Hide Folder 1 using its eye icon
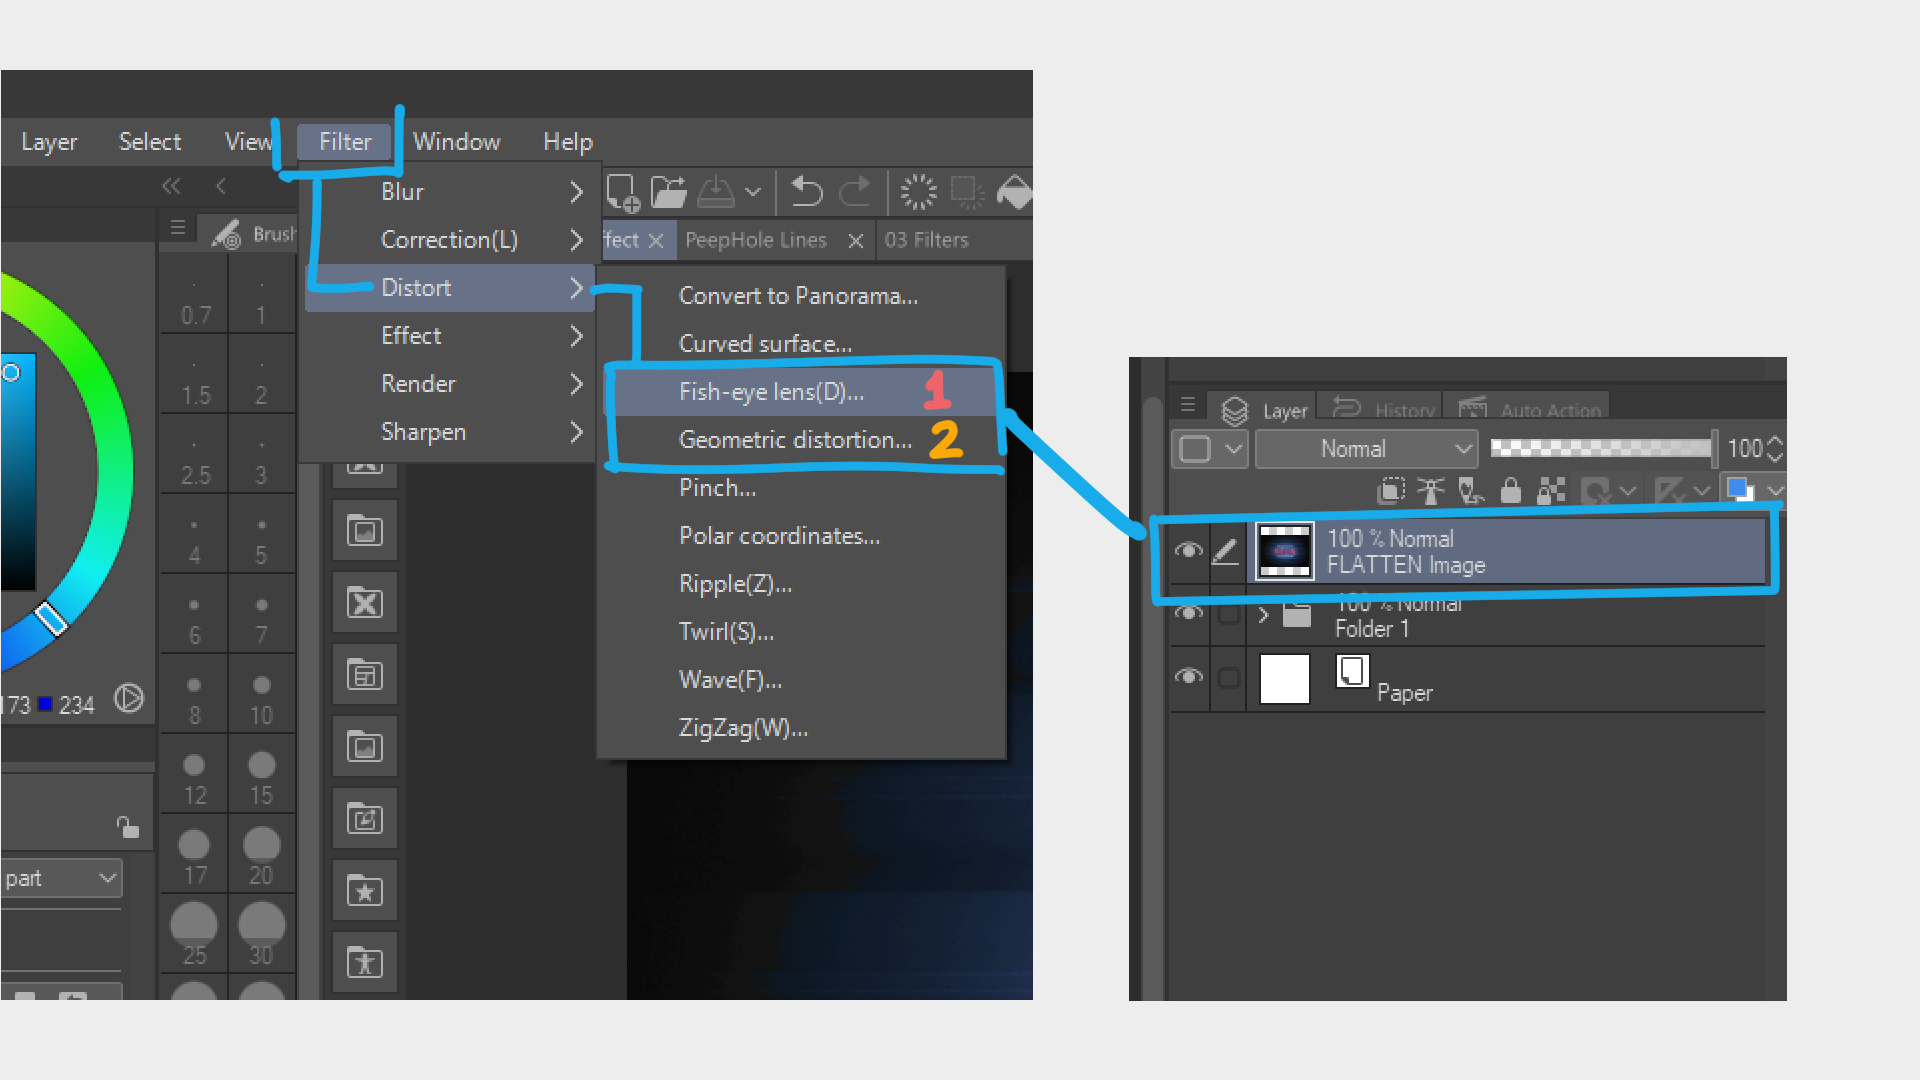The width and height of the screenshot is (1920, 1080). point(1189,614)
